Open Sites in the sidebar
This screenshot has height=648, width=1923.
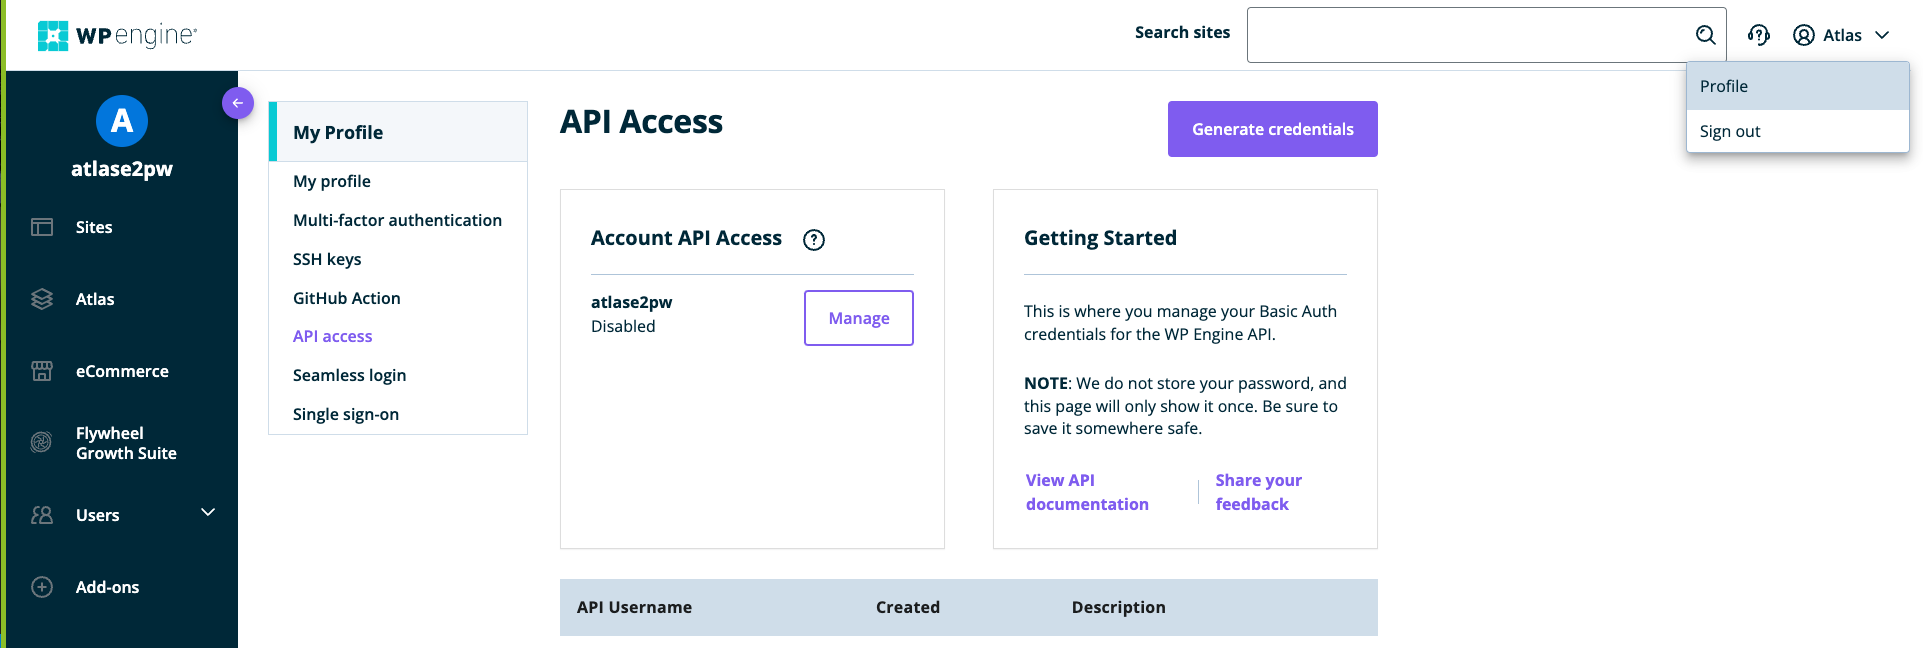point(94,227)
